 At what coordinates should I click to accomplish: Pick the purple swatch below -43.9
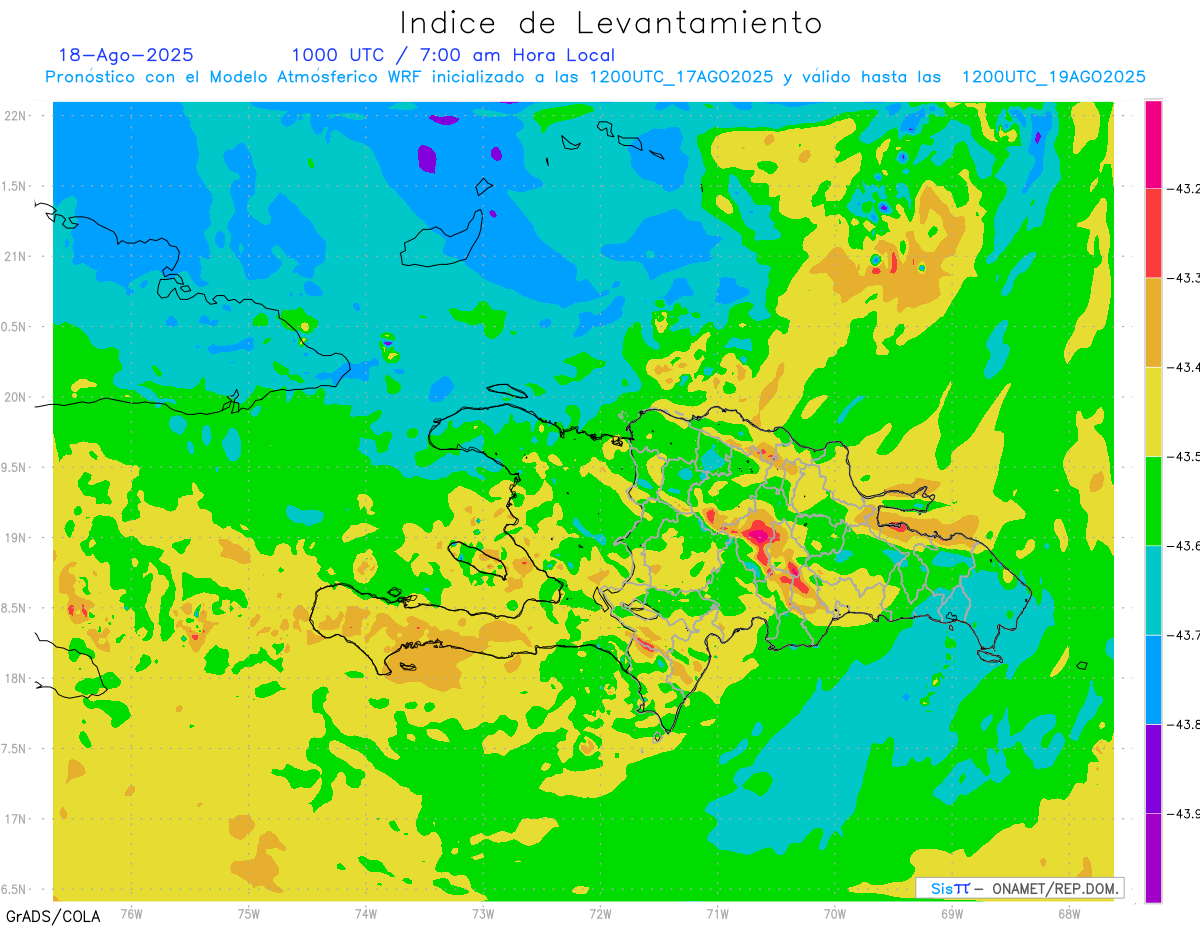[1153, 857]
